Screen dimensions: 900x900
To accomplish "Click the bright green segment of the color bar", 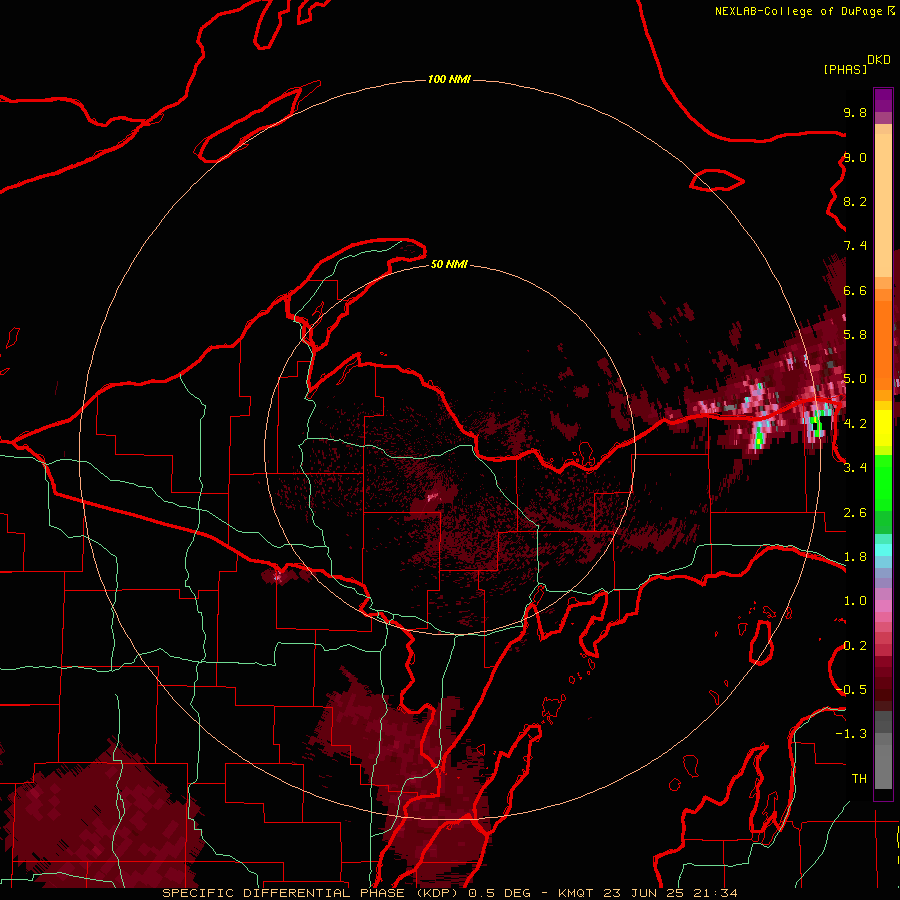I will pyautogui.click(x=883, y=482).
